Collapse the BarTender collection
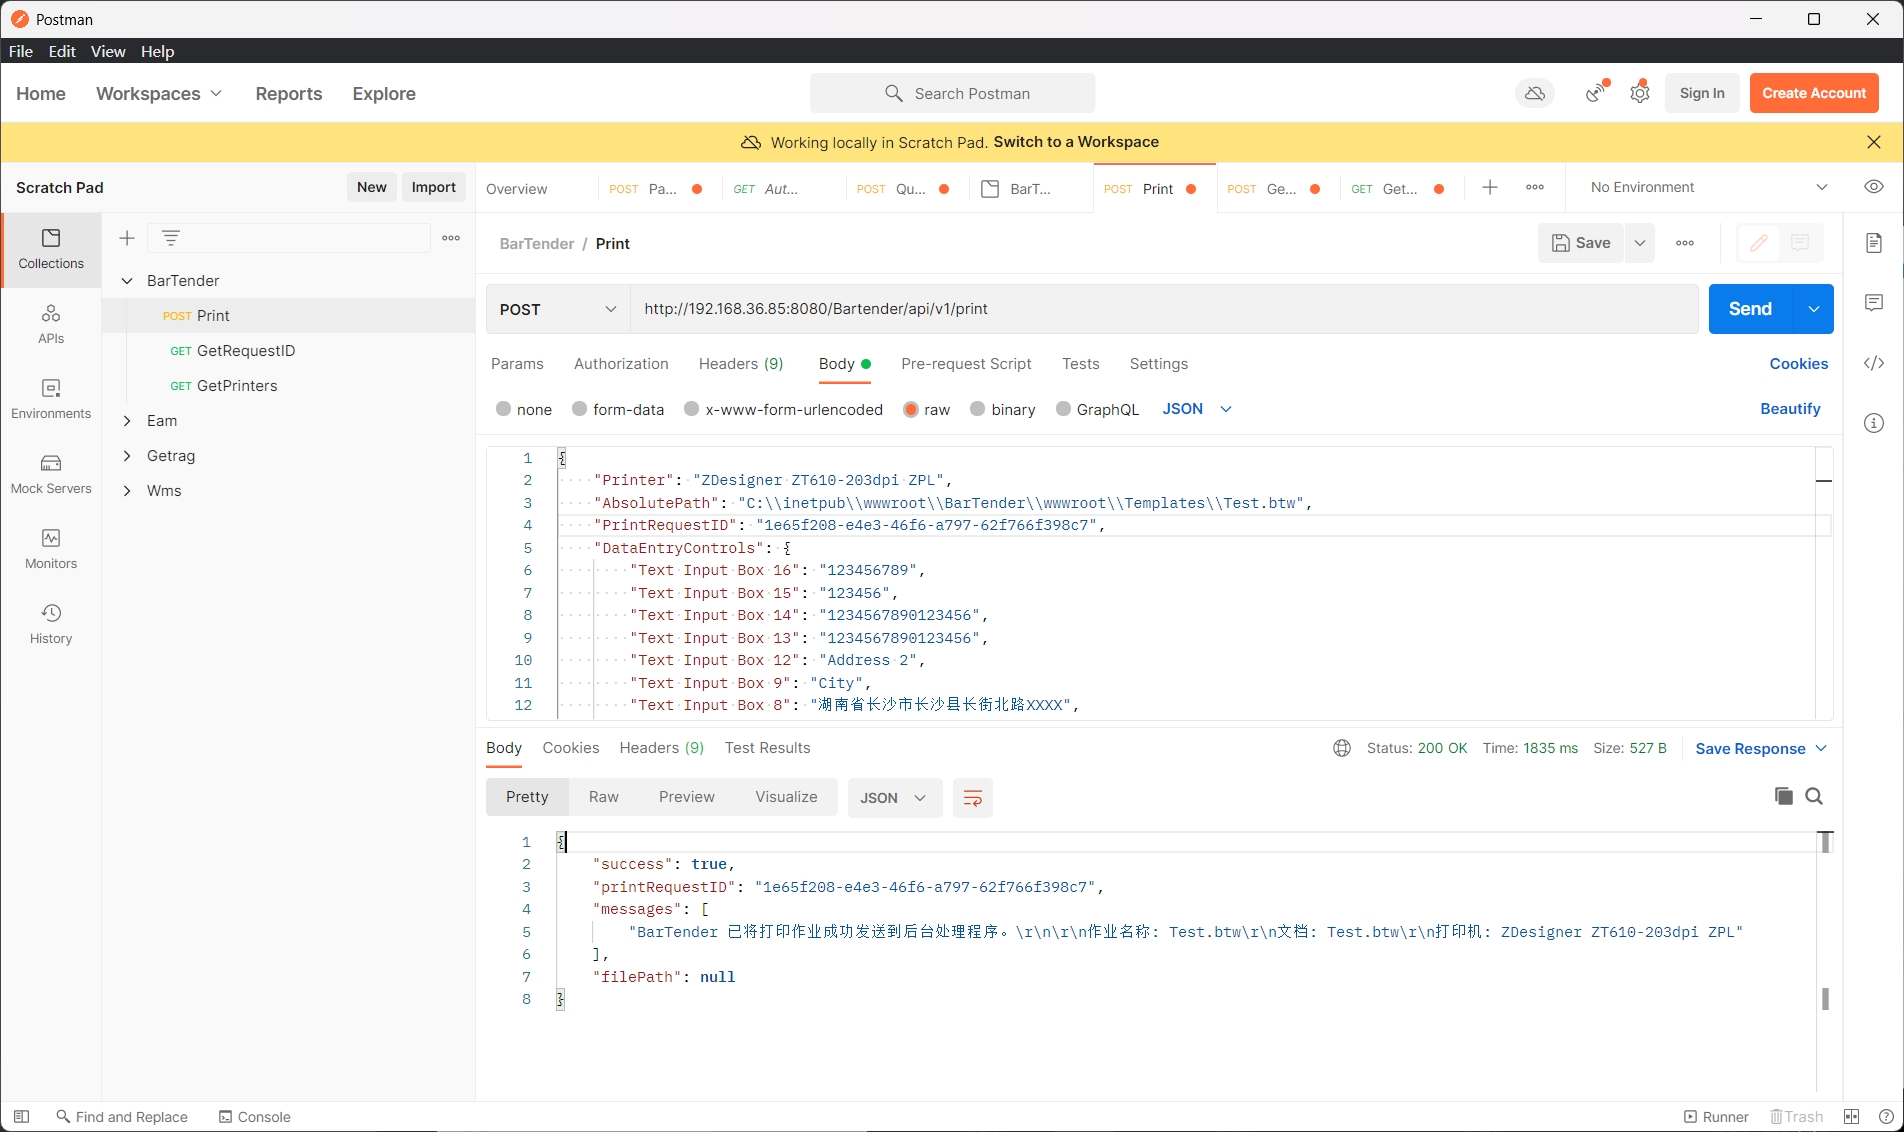The width and height of the screenshot is (1904, 1132). (x=127, y=281)
